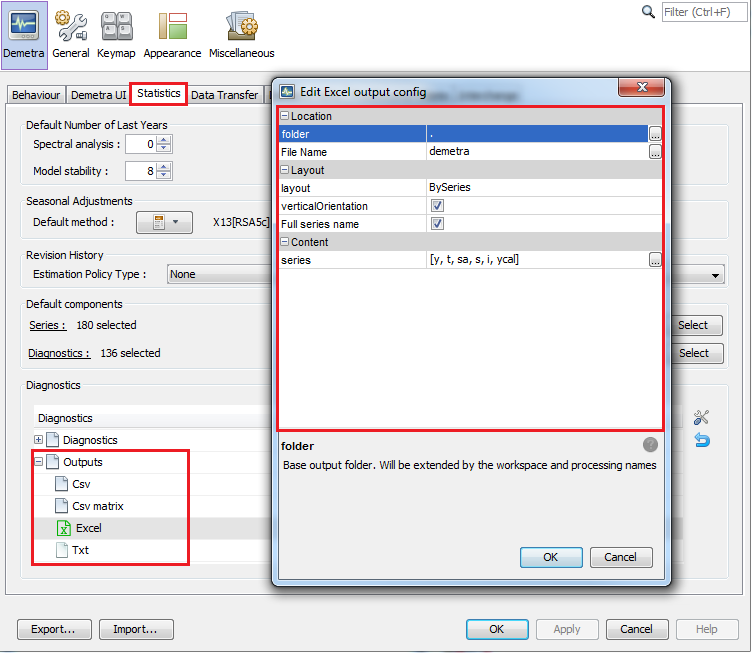The image size is (752, 653).
Task: Switch to the Data Transfer tab
Action: (224, 95)
